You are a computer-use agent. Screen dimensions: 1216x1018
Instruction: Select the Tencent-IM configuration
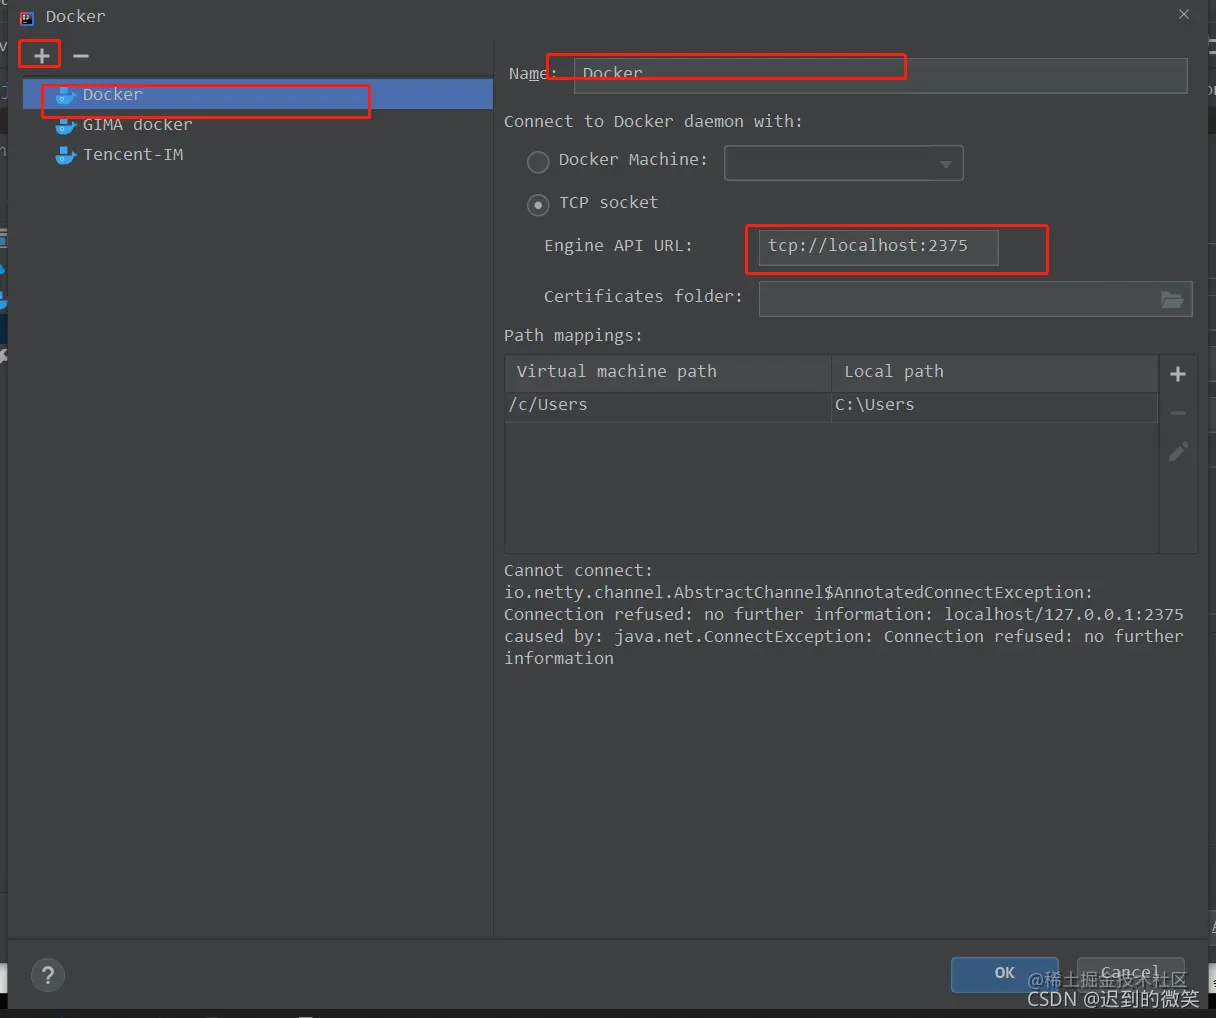click(x=258, y=154)
